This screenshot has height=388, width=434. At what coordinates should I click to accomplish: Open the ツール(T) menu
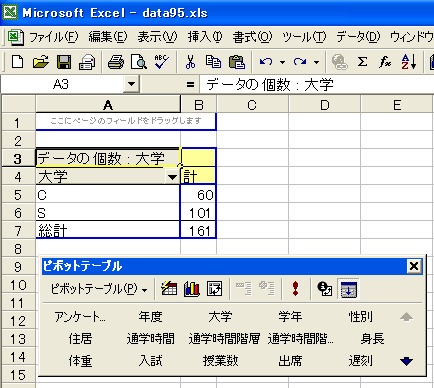point(304,37)
